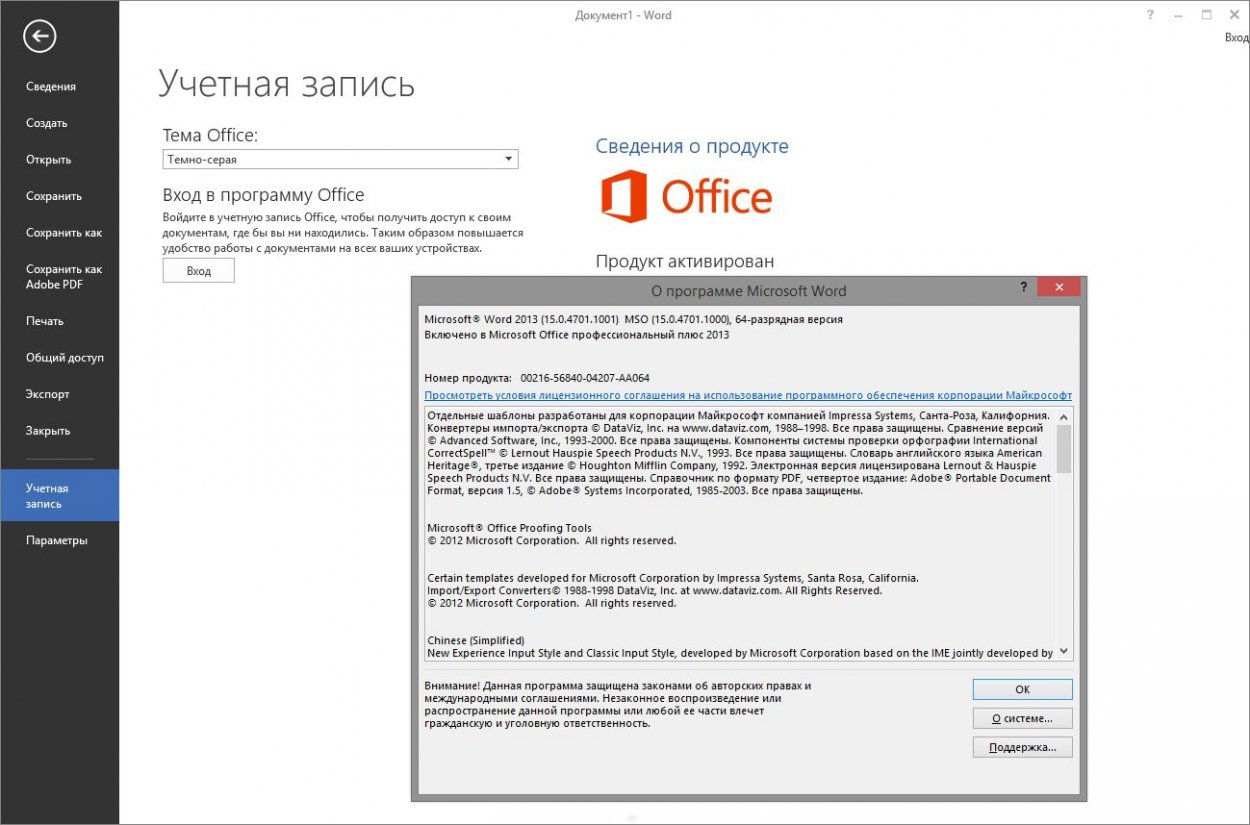1250x825 pixels.
Task: Select Сохранить как Adobe PDF
Action: 64,277
